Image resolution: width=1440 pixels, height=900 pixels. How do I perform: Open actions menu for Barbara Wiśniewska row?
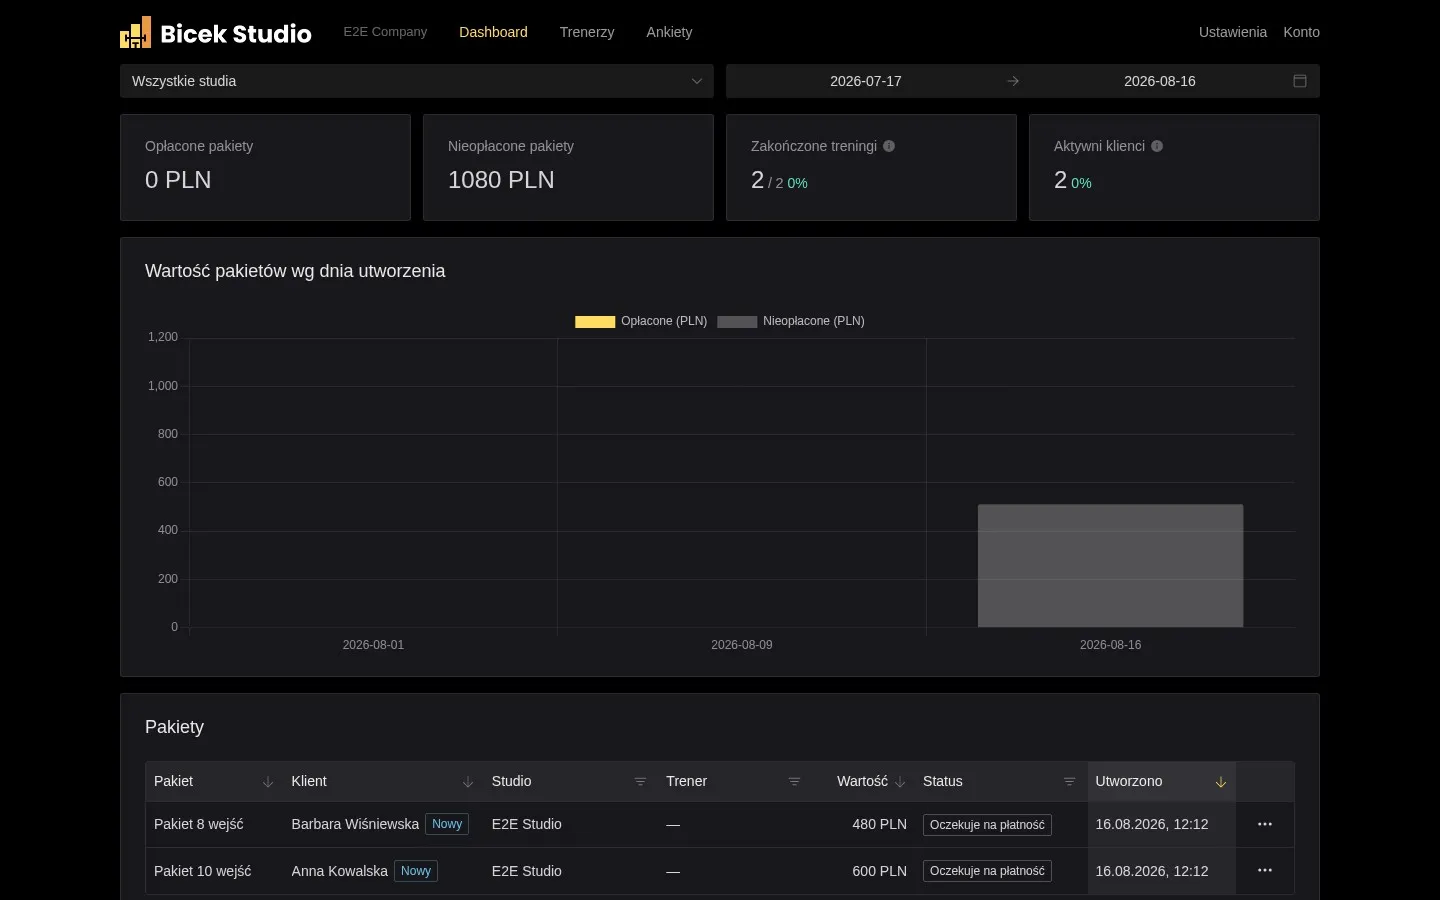1265,824
